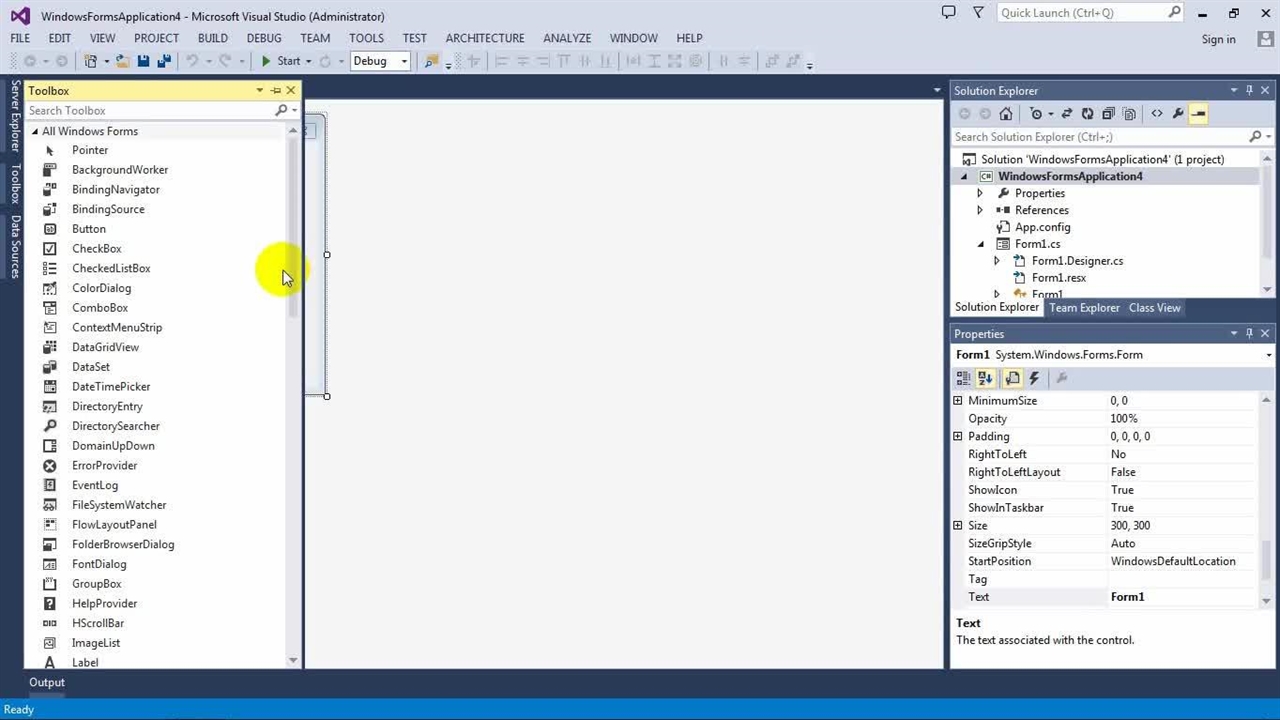Select the CheckBox control in Toolbox
This screenshot has width=1280, height=720.
click(96, 249)
